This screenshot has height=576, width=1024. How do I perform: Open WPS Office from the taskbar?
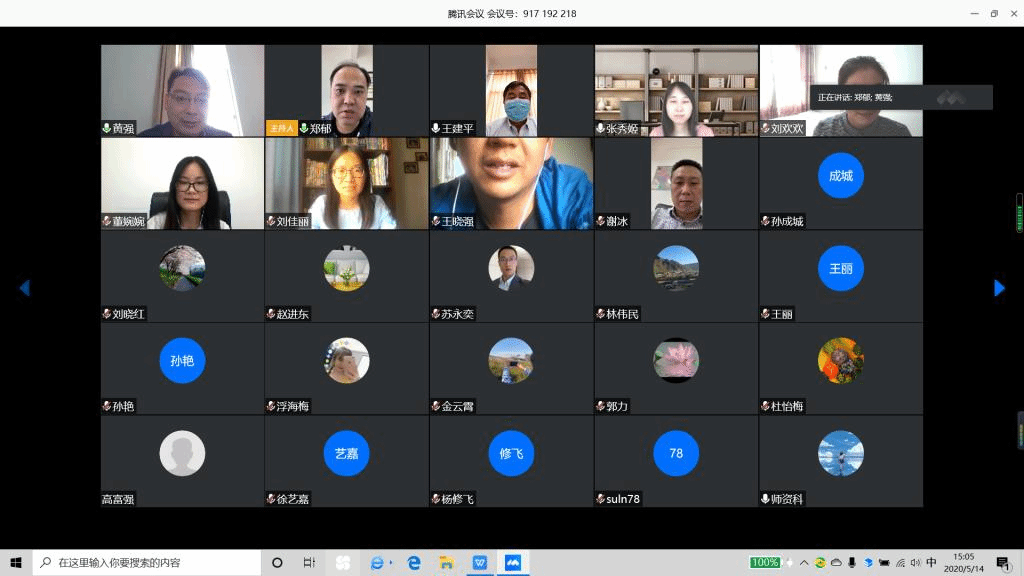click(480, 563)
